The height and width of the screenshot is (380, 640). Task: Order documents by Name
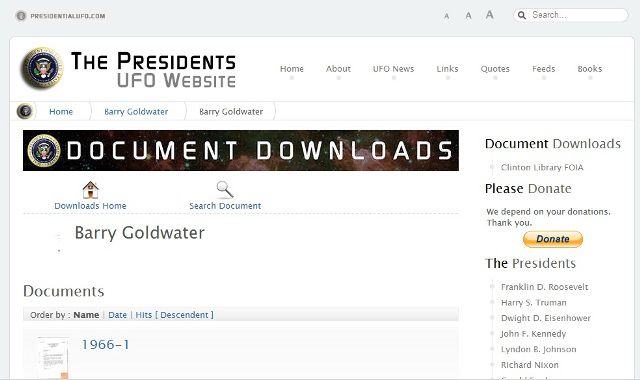coord(86,315)
